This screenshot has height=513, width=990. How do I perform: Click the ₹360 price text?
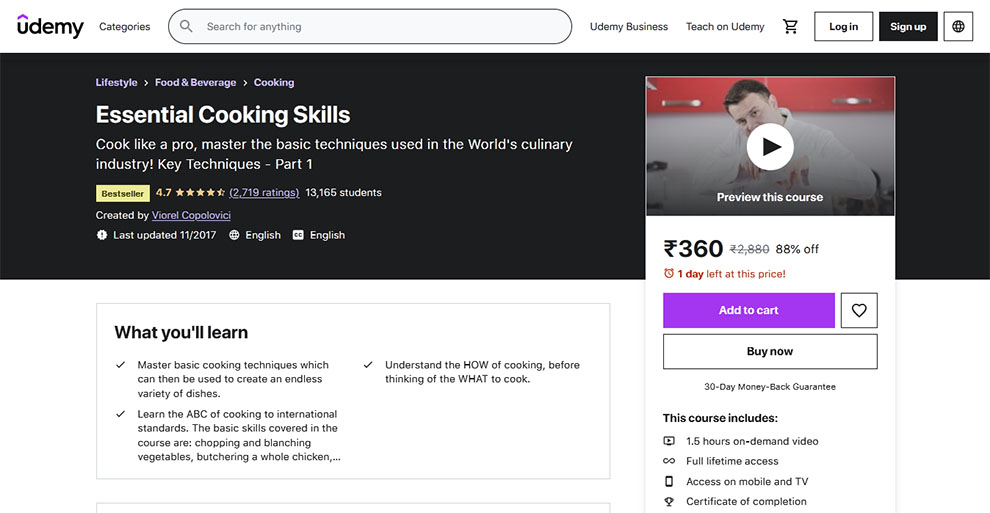pyautogui.click(x=693, y=249)
